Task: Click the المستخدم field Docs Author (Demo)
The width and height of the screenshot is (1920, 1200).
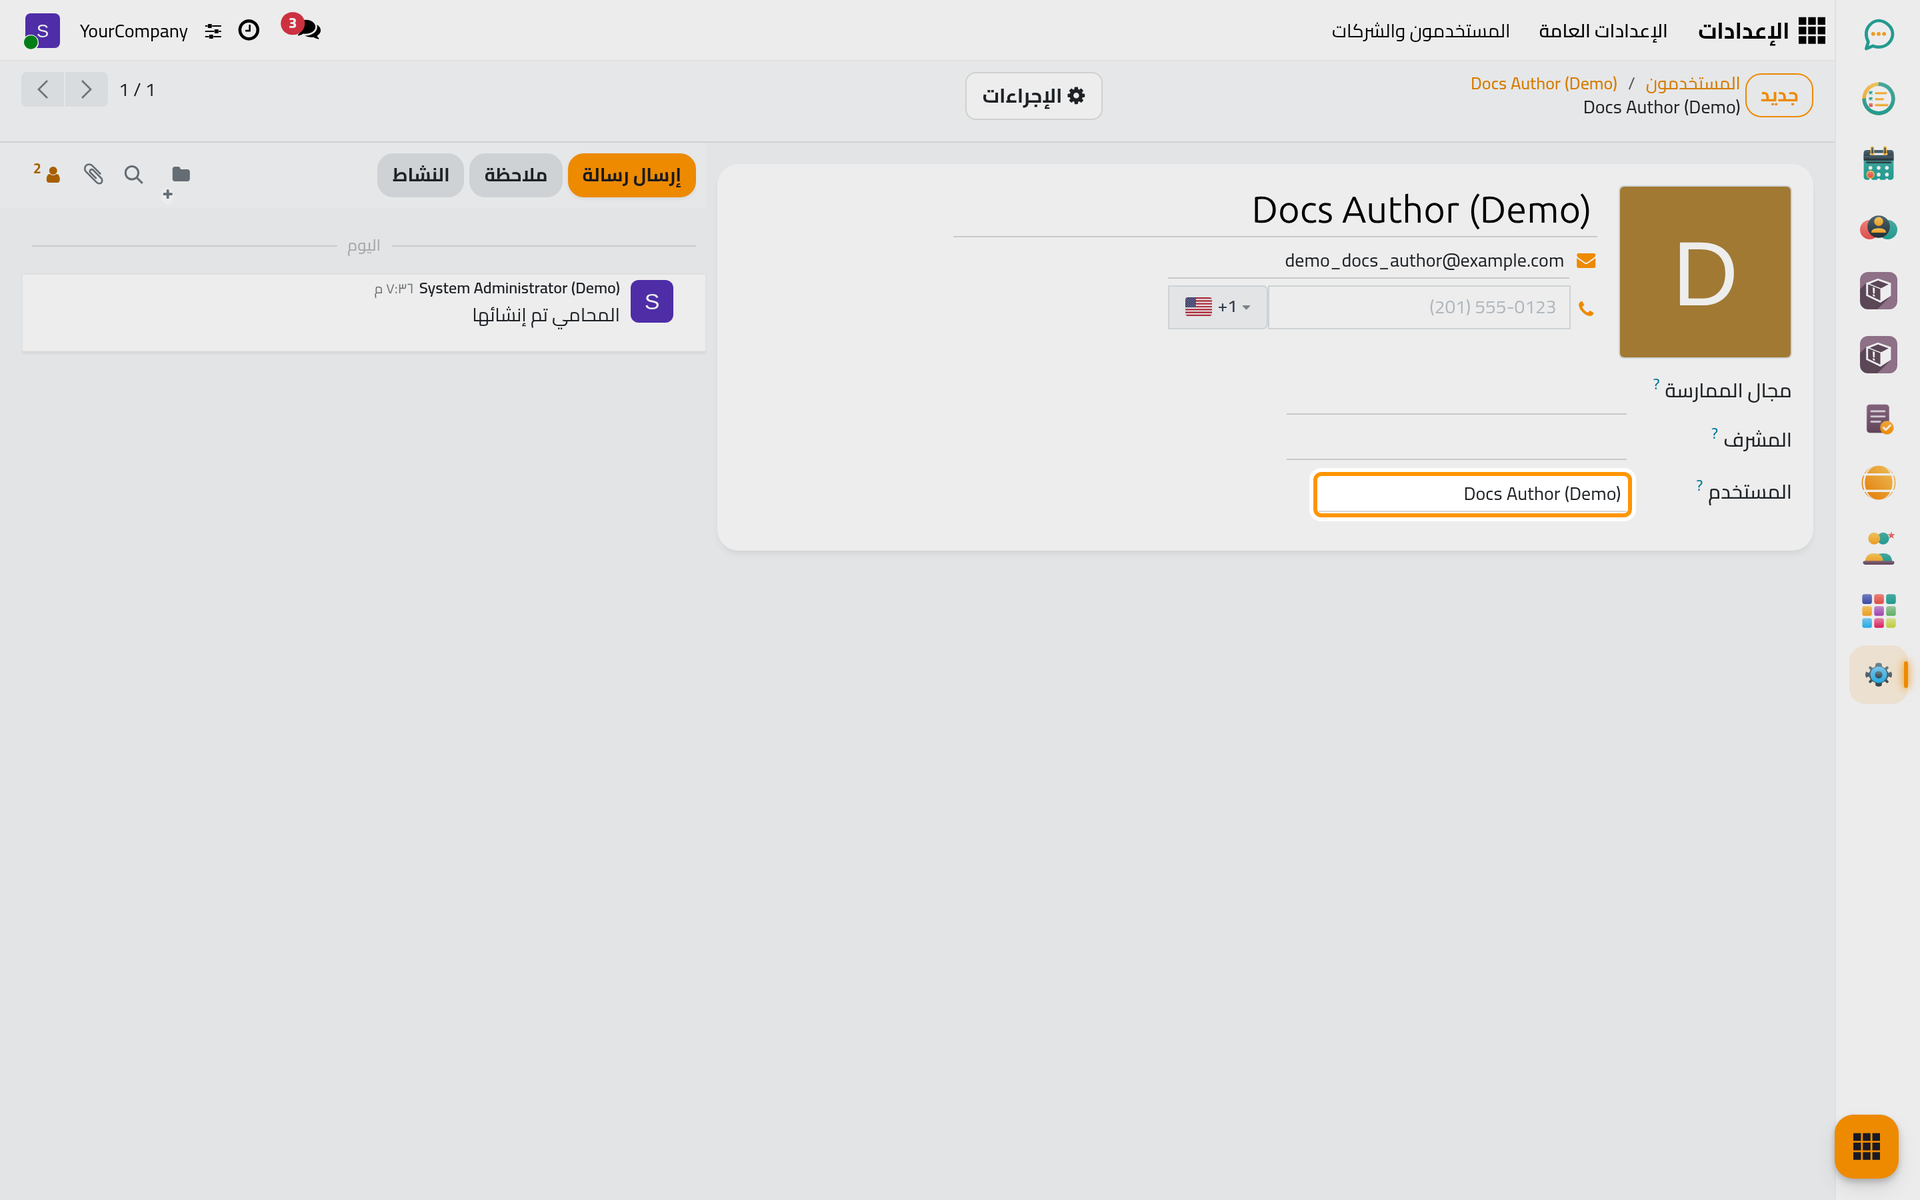Action: click(x=1472, y=494)
